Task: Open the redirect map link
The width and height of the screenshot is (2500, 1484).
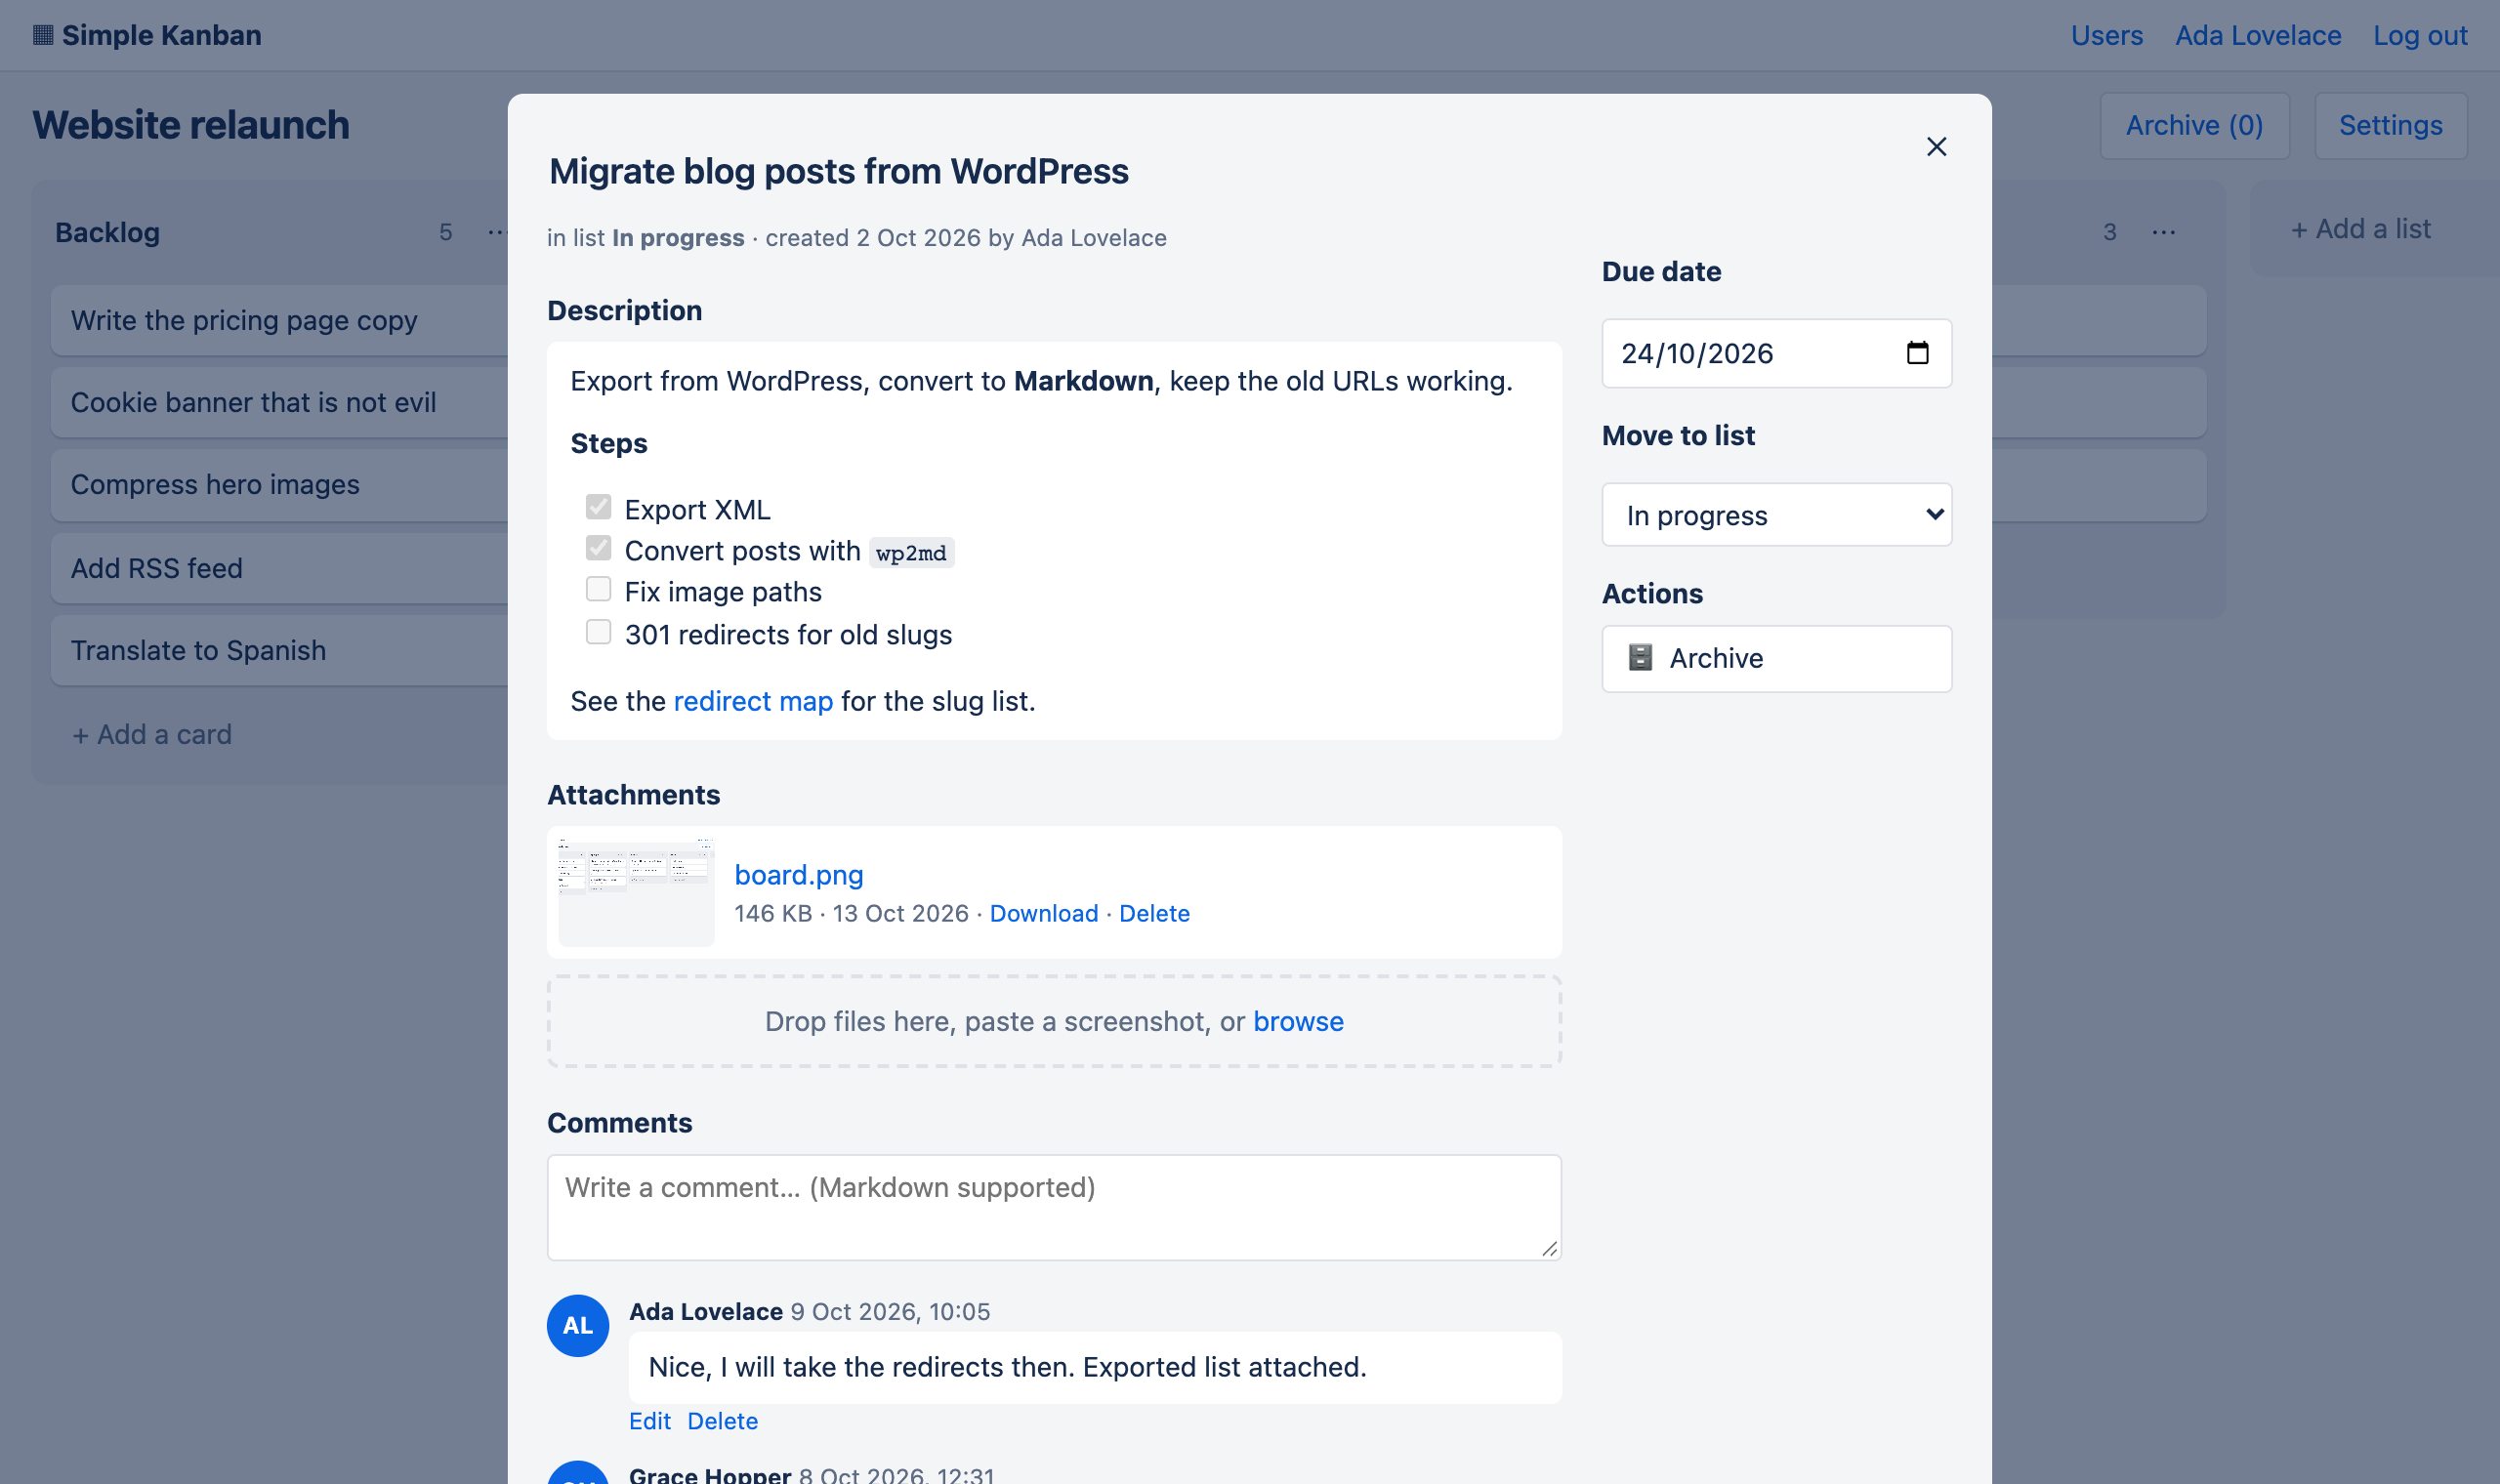Action: [753, 701]
